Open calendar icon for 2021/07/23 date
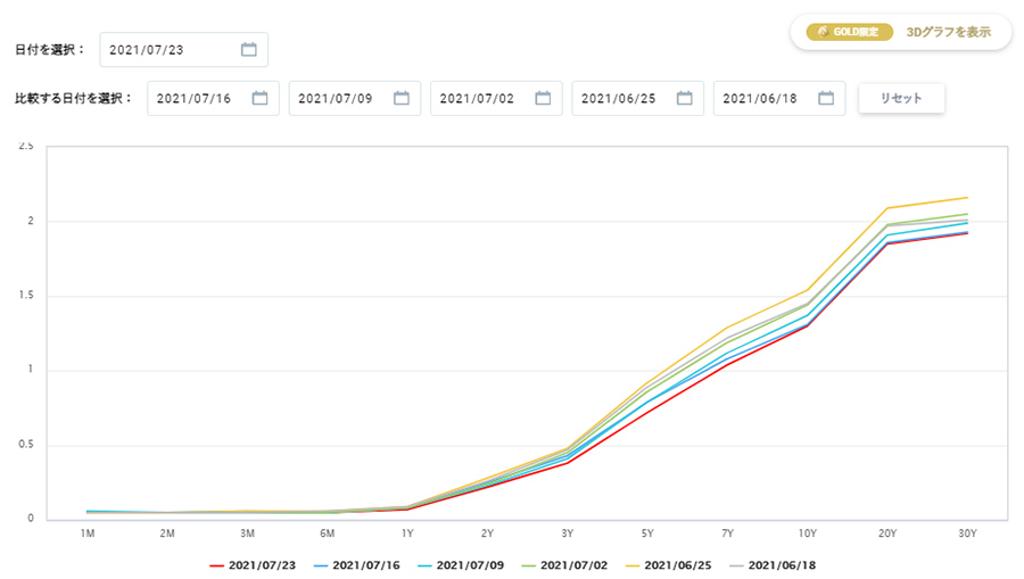This screenshot has width=1024, height=579. tap(249, 50)
